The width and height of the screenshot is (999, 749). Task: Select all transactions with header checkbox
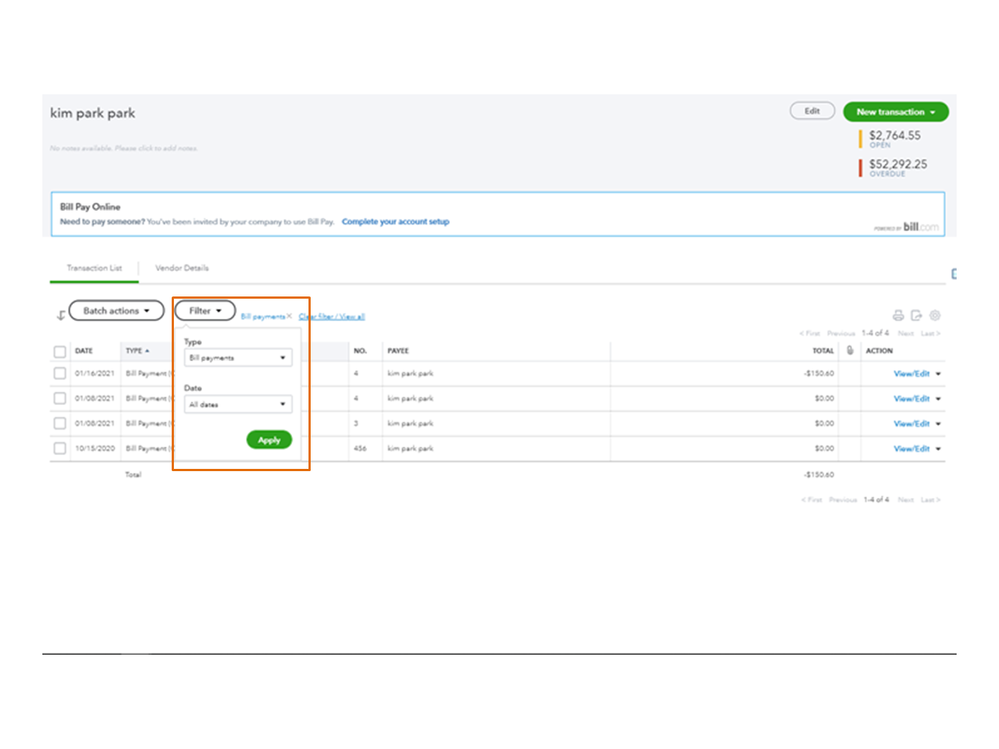[x=60, y=352]
